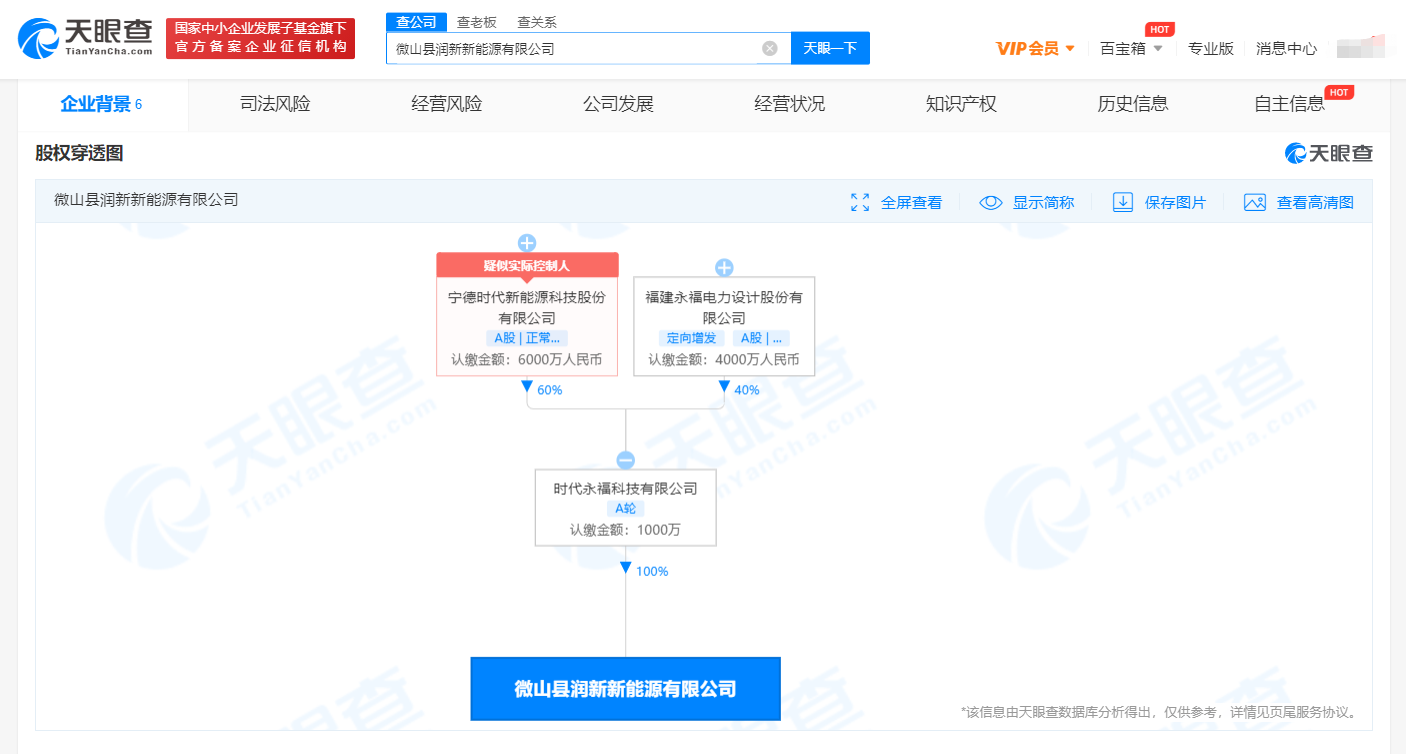Click the 认缴金额：6000万人民币 text
Screen dimensions: 1406x754
(x=527, y=359)
